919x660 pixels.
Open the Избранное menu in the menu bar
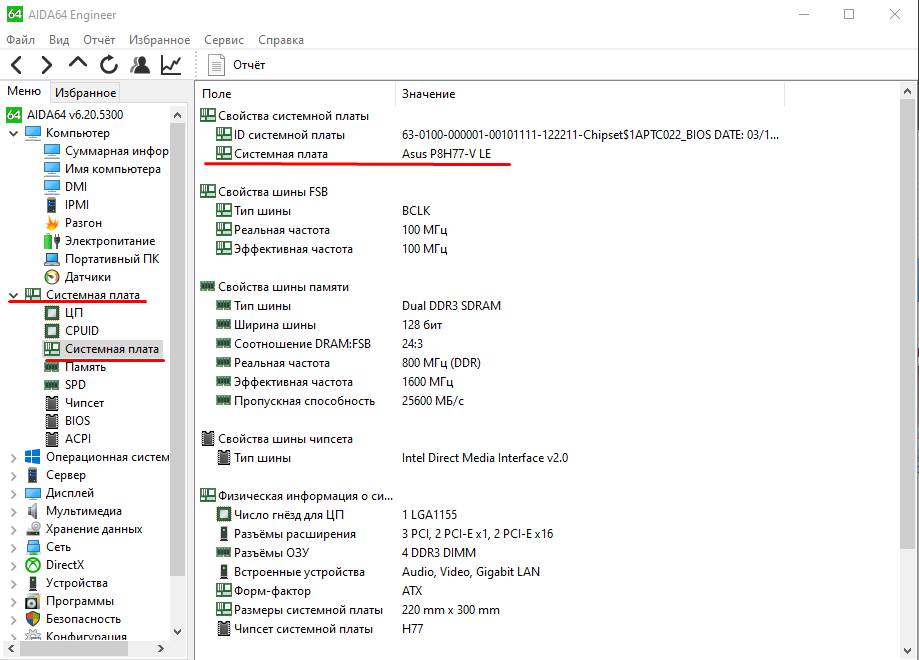[159, 40]
